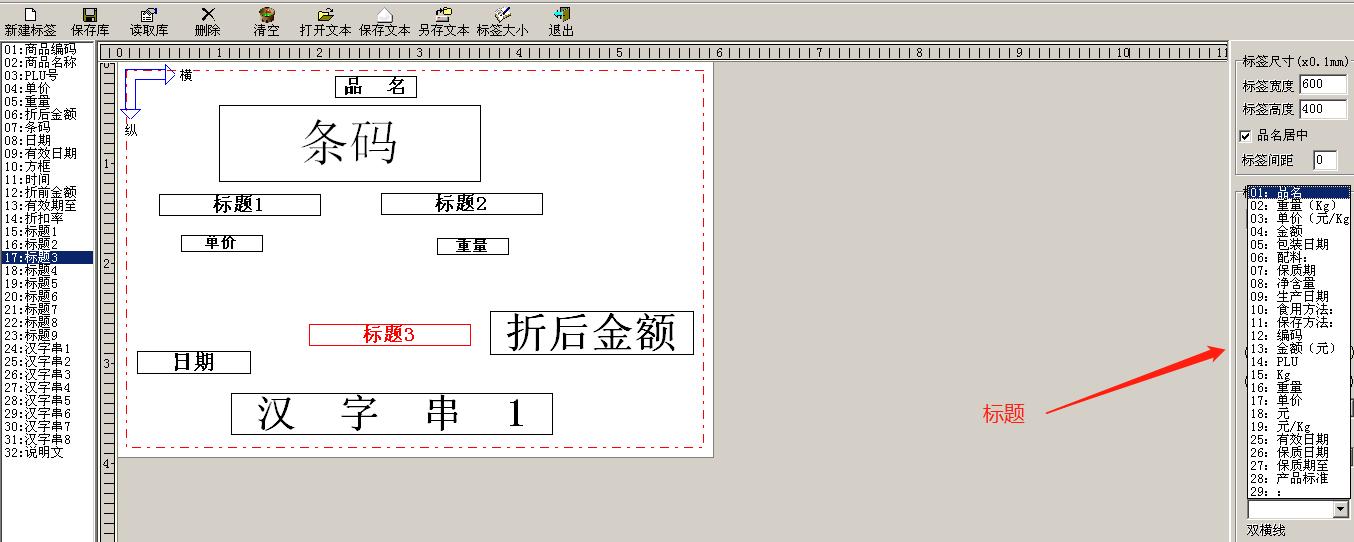
Task: Select '02: 重量（Kg）' in dropdown list
Action: [x=1299, y=206]
